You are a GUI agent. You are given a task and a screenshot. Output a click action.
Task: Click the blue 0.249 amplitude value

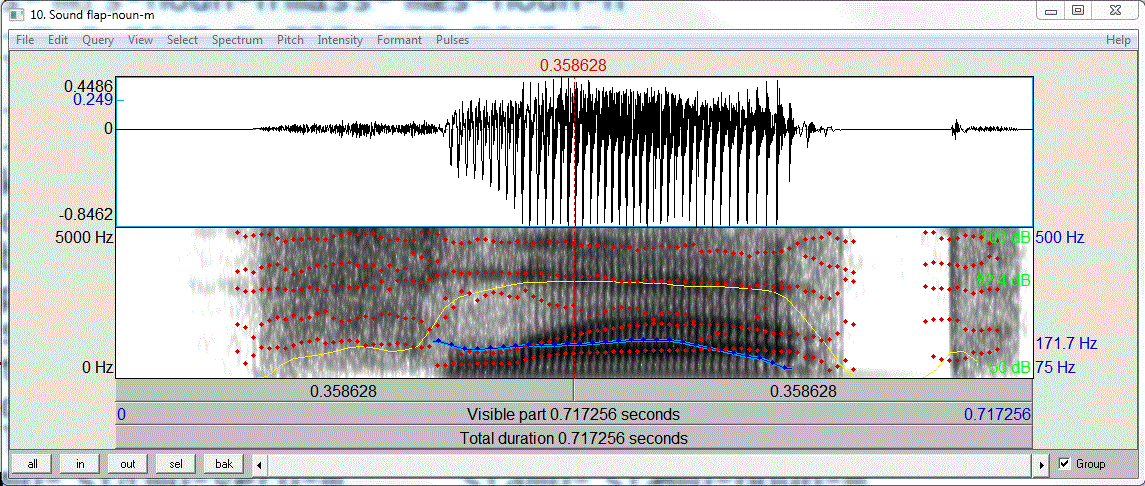click(93, 100)
